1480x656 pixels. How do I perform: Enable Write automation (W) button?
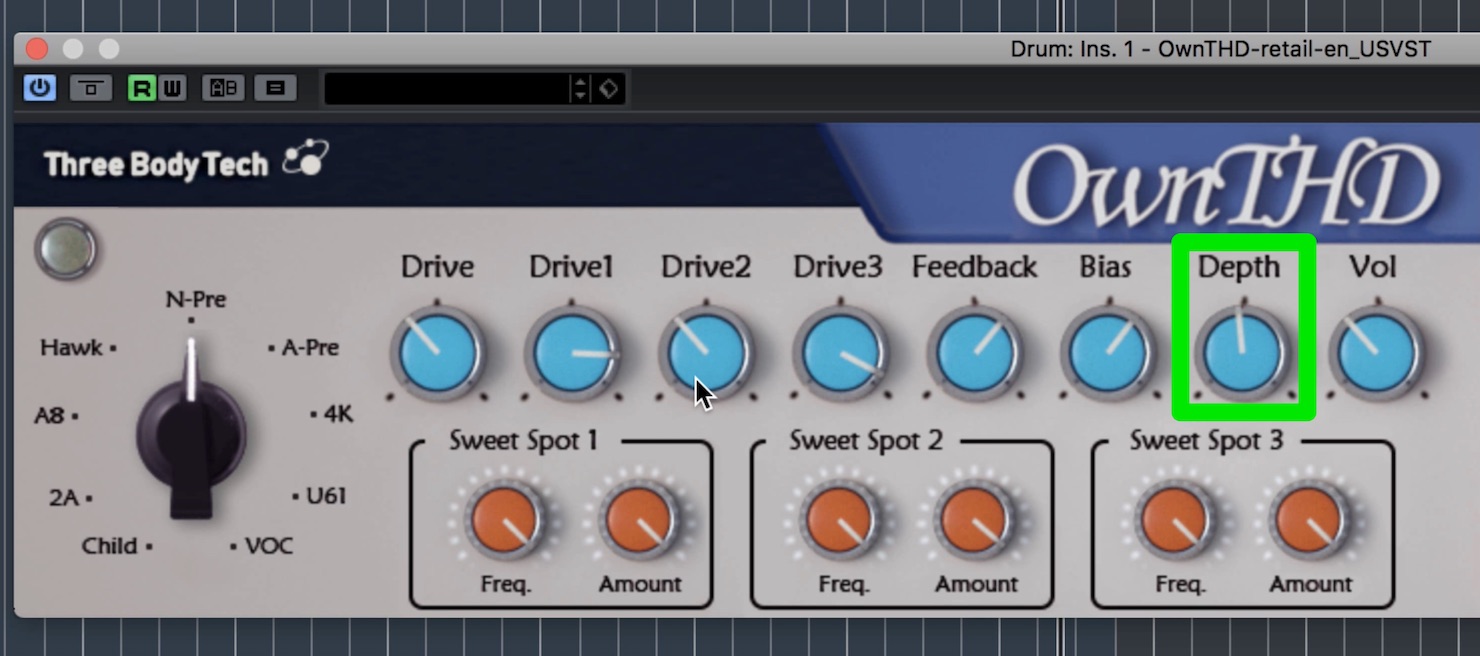point(172,88)
